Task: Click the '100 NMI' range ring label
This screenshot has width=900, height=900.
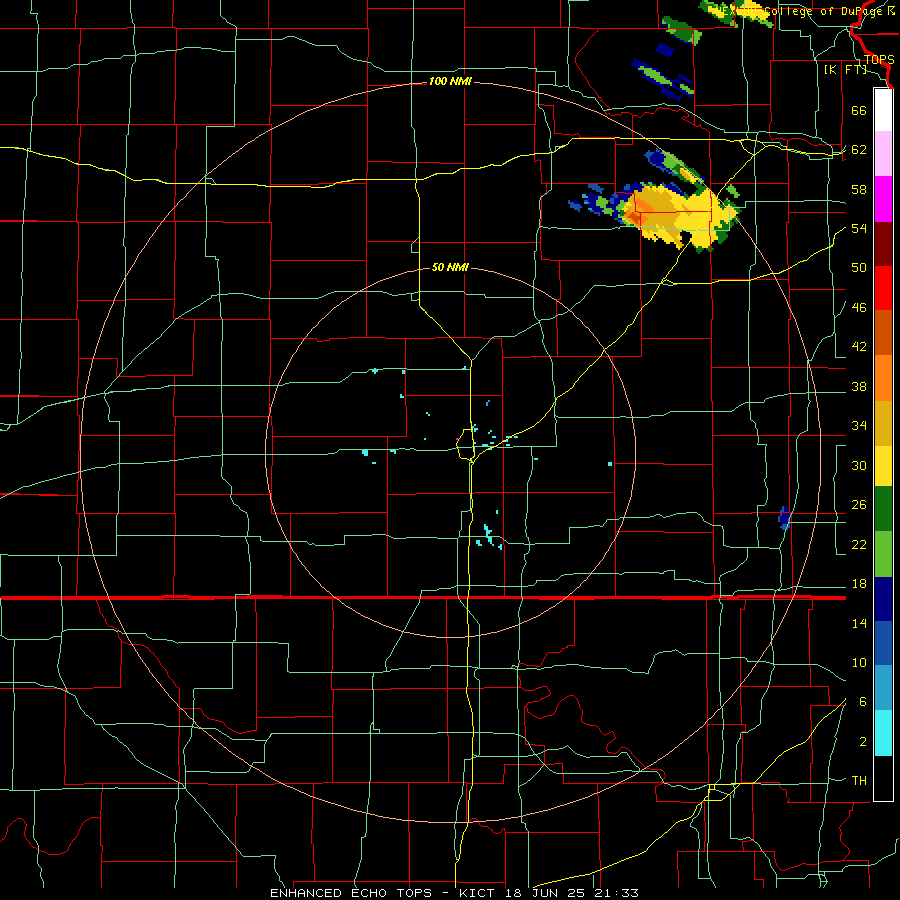Action: 450,82
